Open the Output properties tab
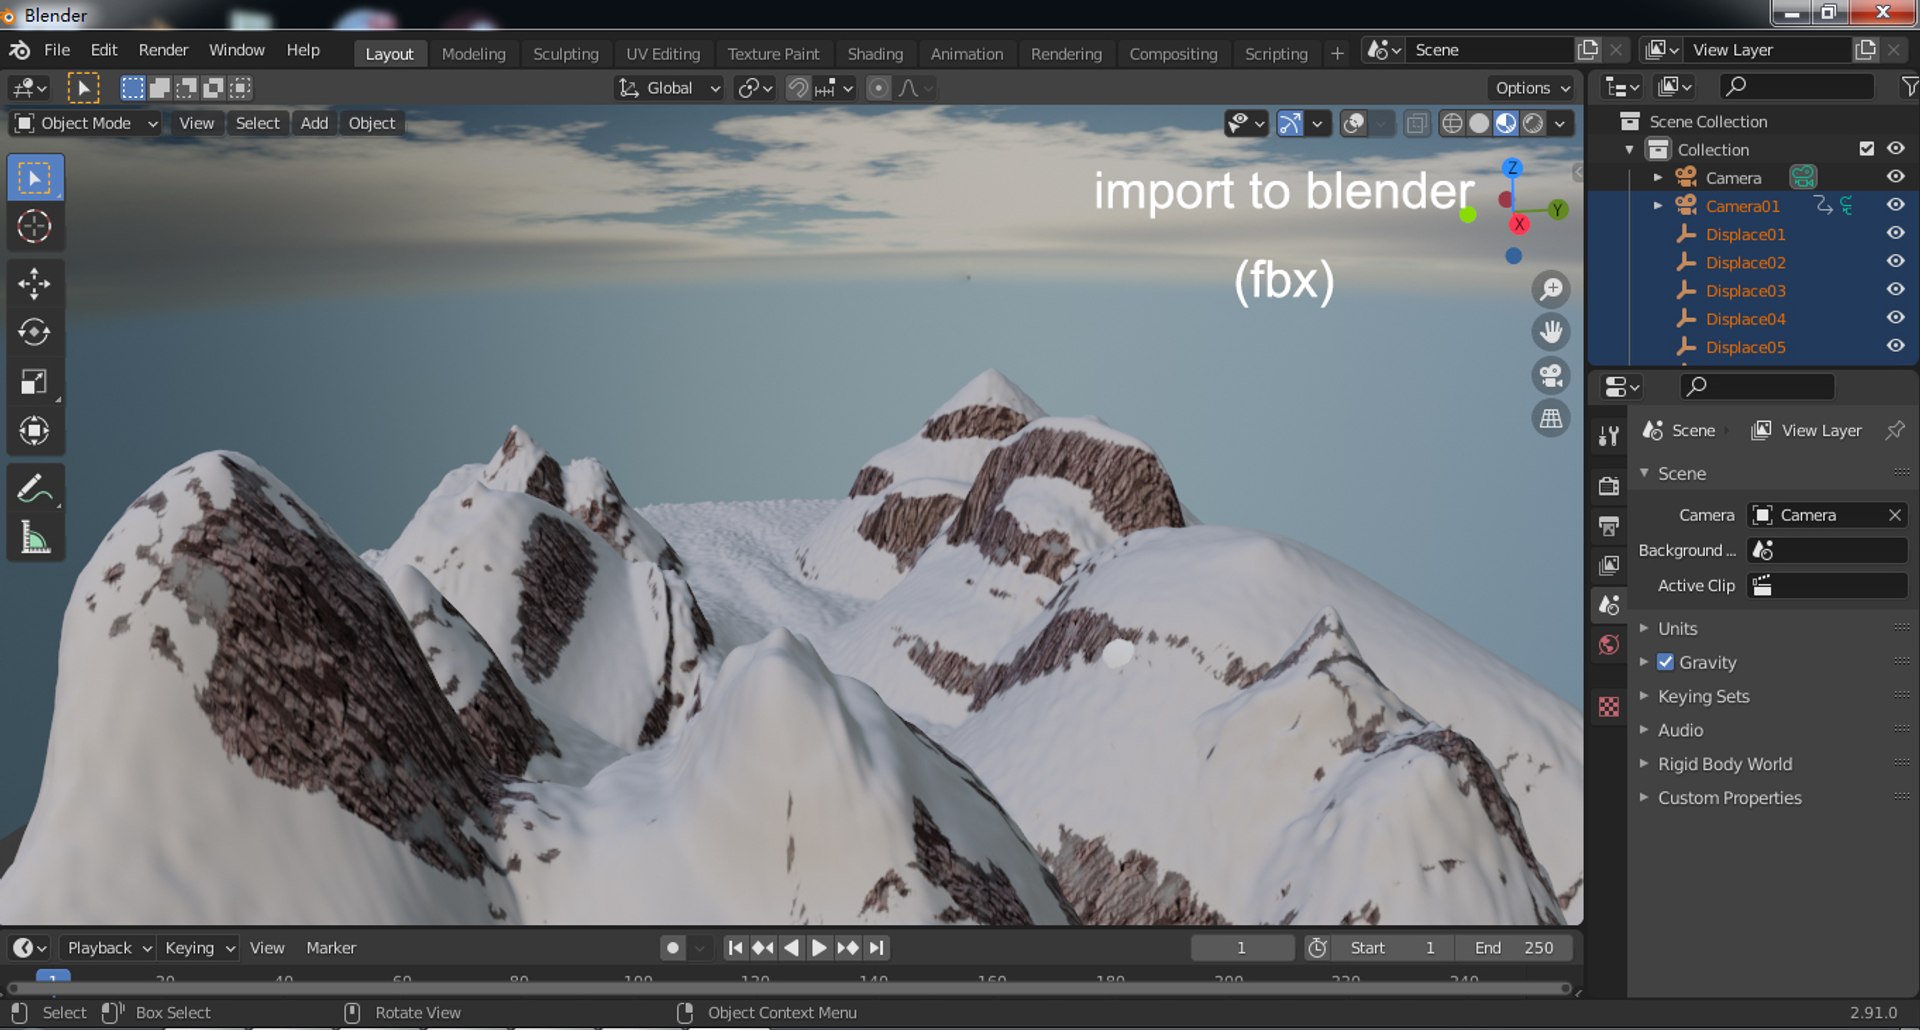Image resolution: width=1920 pixels, height=1030 pixels. [1609, 526]
